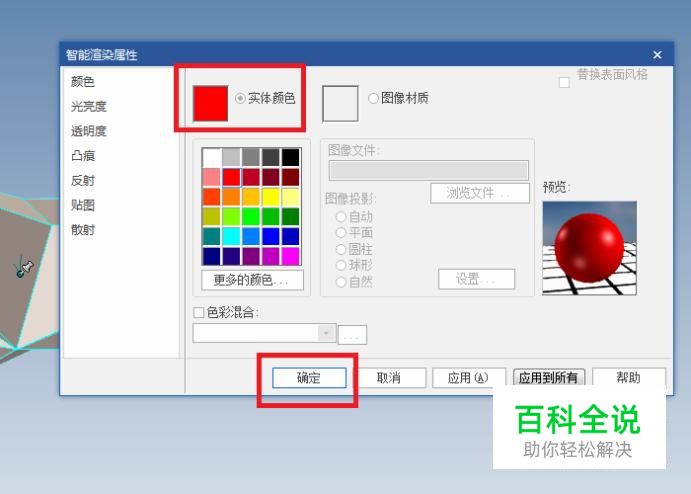Click the empty image material preview box
691x494 pixels.
pos(340,103)
